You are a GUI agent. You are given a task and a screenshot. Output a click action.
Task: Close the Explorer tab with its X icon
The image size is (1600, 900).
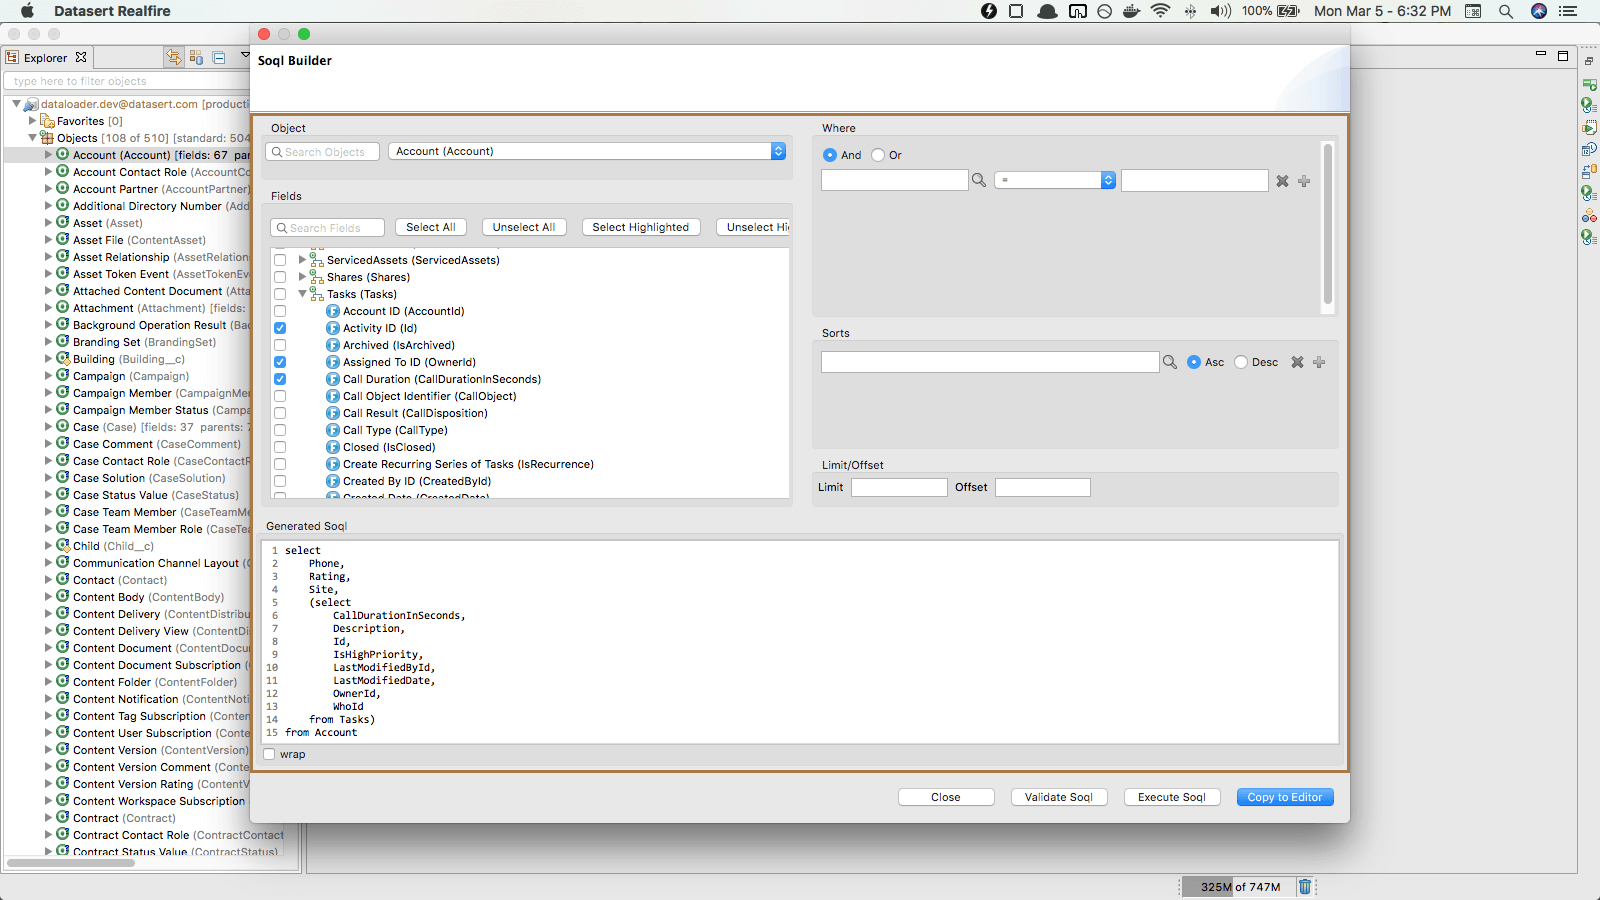81,57
